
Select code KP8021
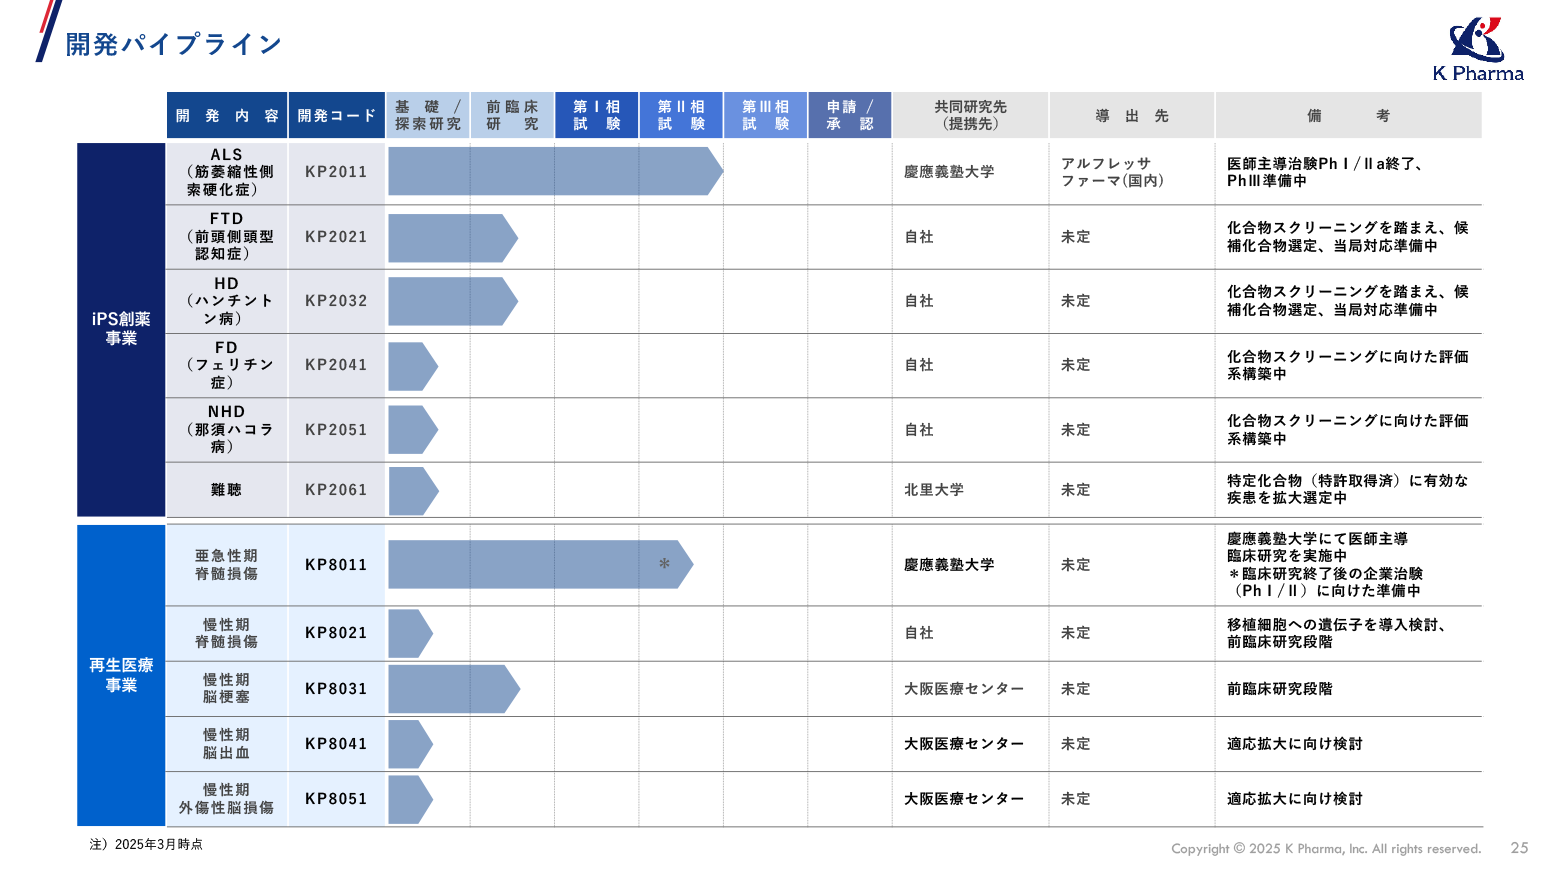click(x=336, y=633)
